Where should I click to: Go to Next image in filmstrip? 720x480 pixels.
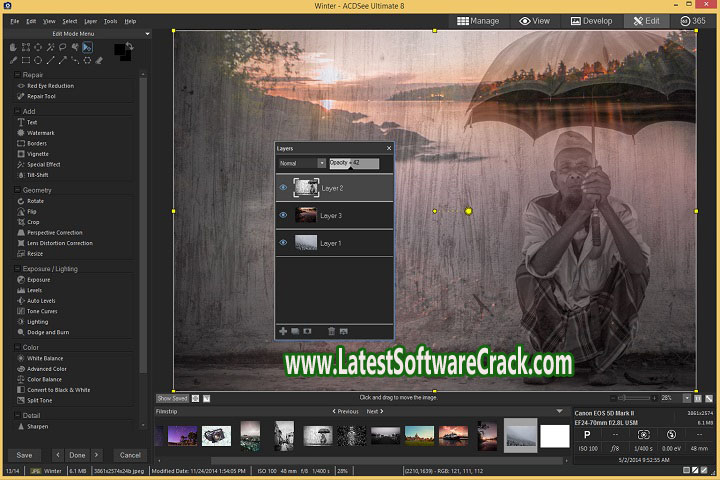(375, 412)
